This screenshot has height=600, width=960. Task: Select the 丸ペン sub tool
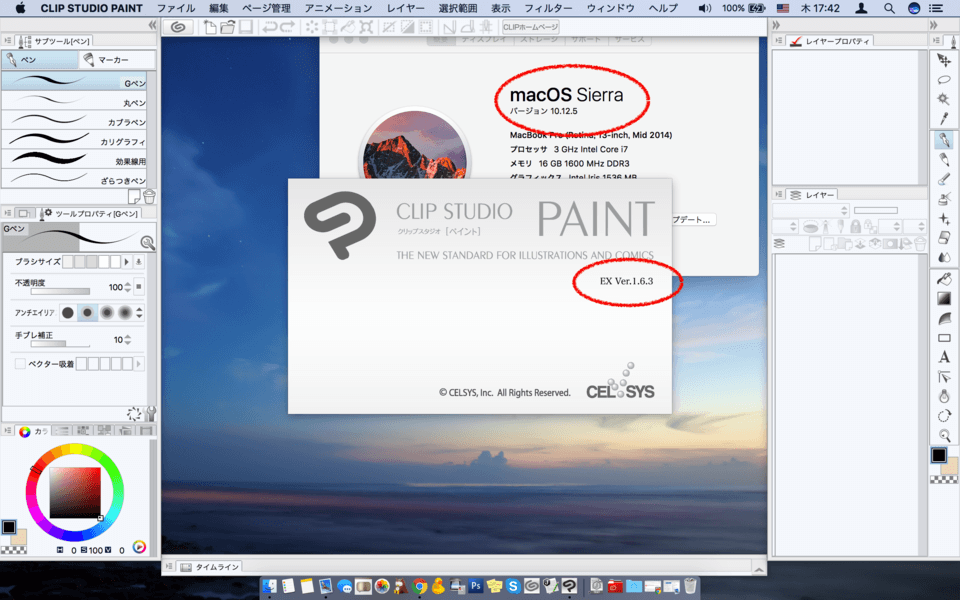click(x=74, y=100)
